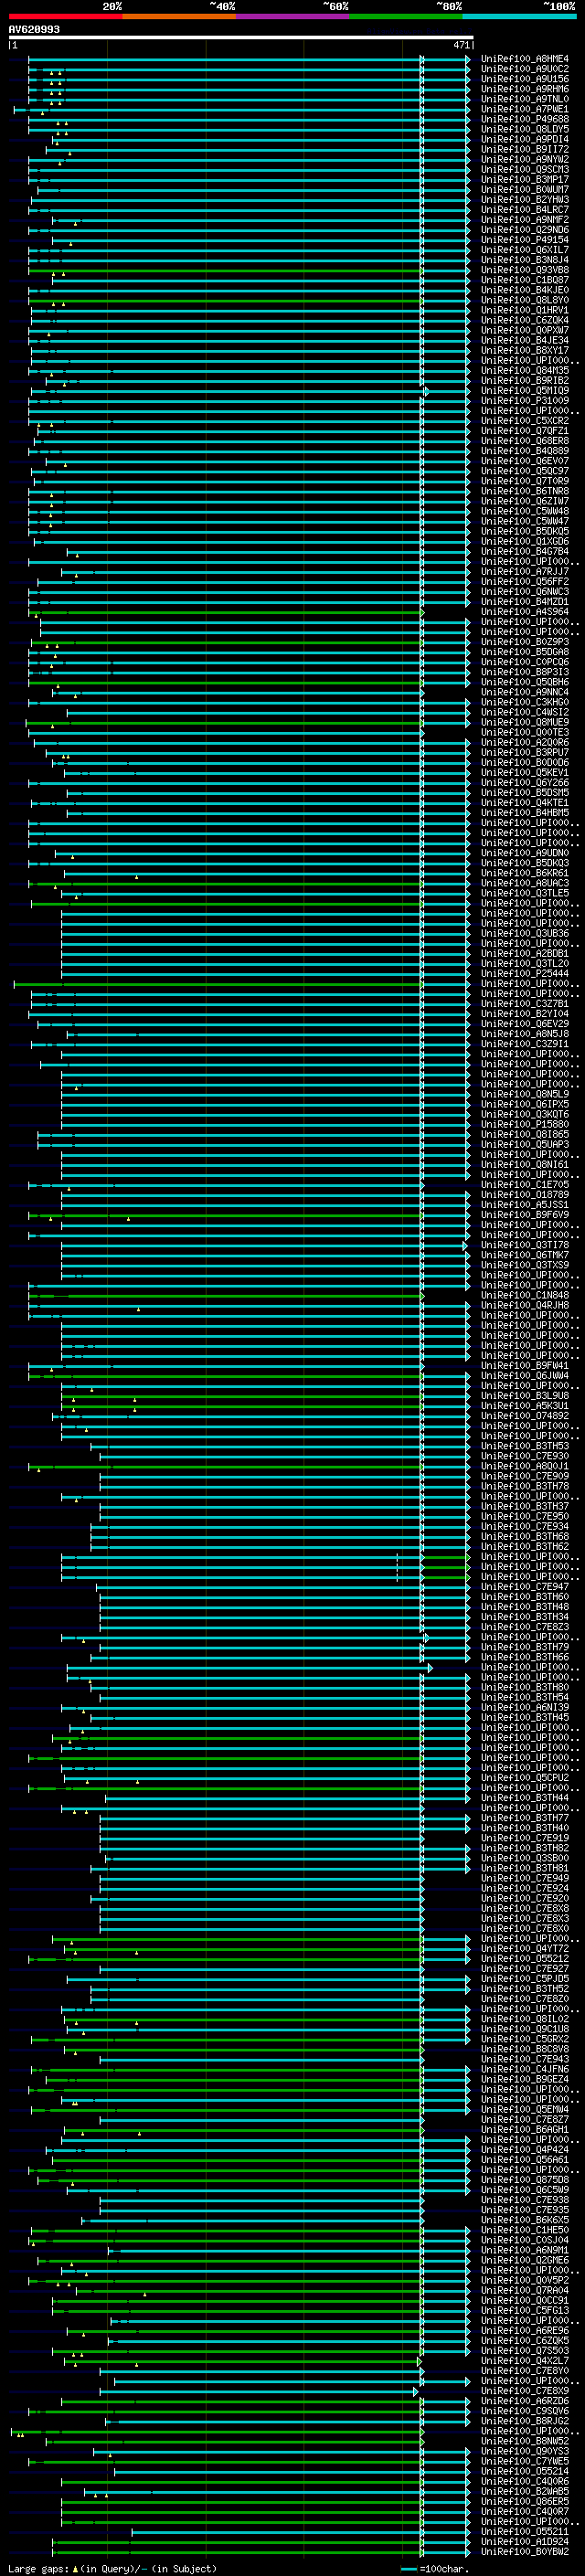Select hit label UniRef100_B6TNR8
This screenshot has height=2576, width=585.
(x=524, y=491)
